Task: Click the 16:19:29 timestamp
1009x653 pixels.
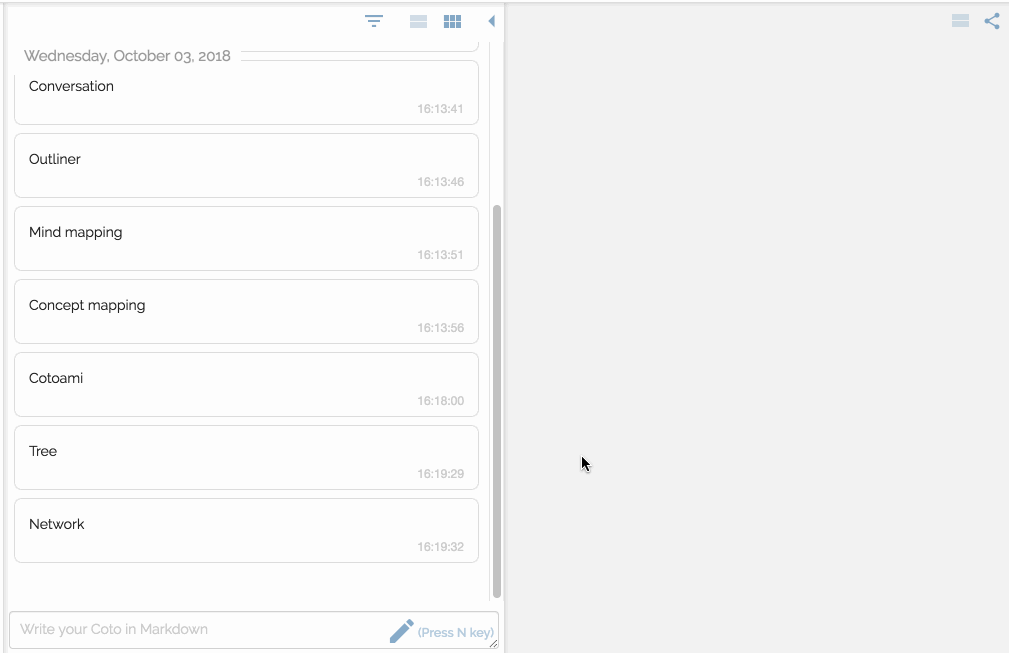Action: coord(440,474)
